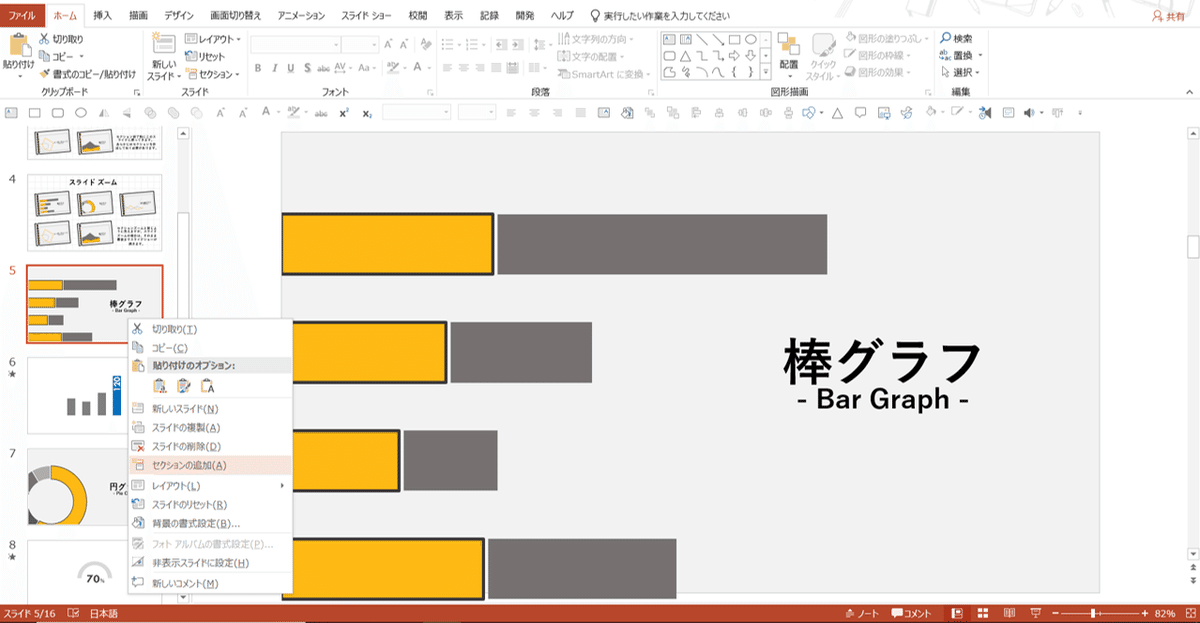
Task: Click the 切り取り (Cut) icon in the Clipboard group
Action: click(x=44, y=37)
